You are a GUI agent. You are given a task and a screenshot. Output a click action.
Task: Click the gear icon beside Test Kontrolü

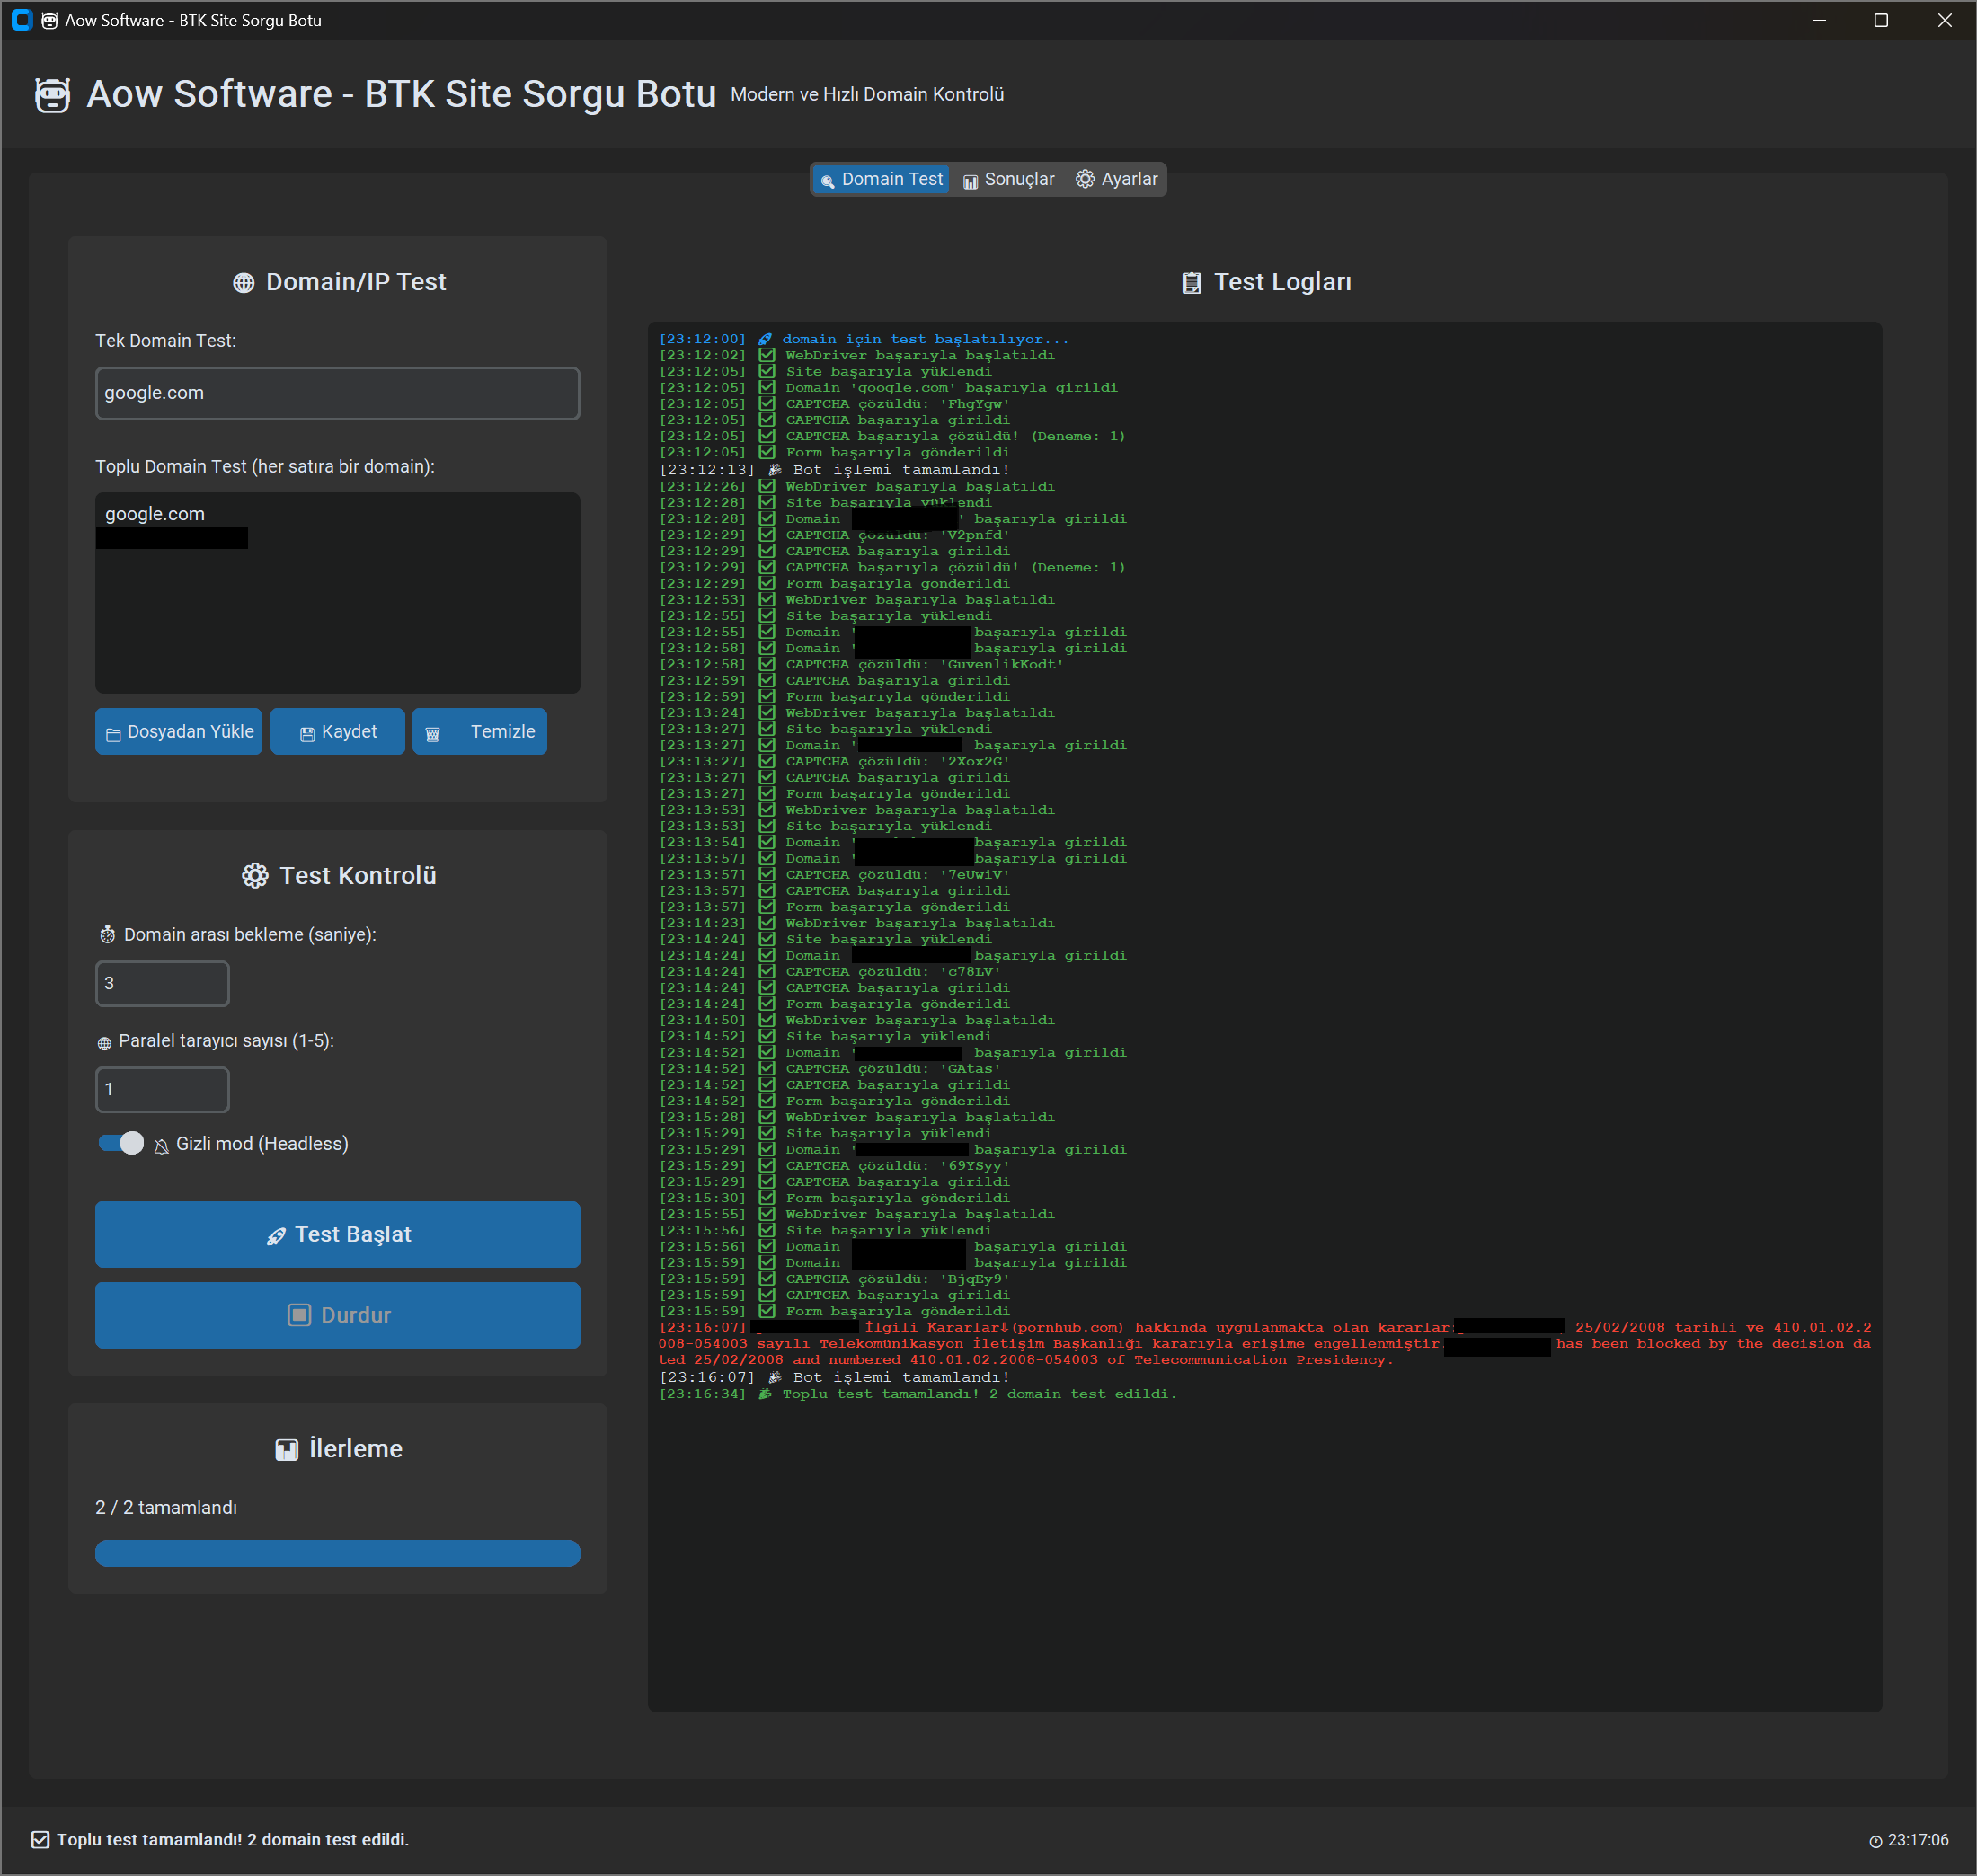[x=255, y=876]
